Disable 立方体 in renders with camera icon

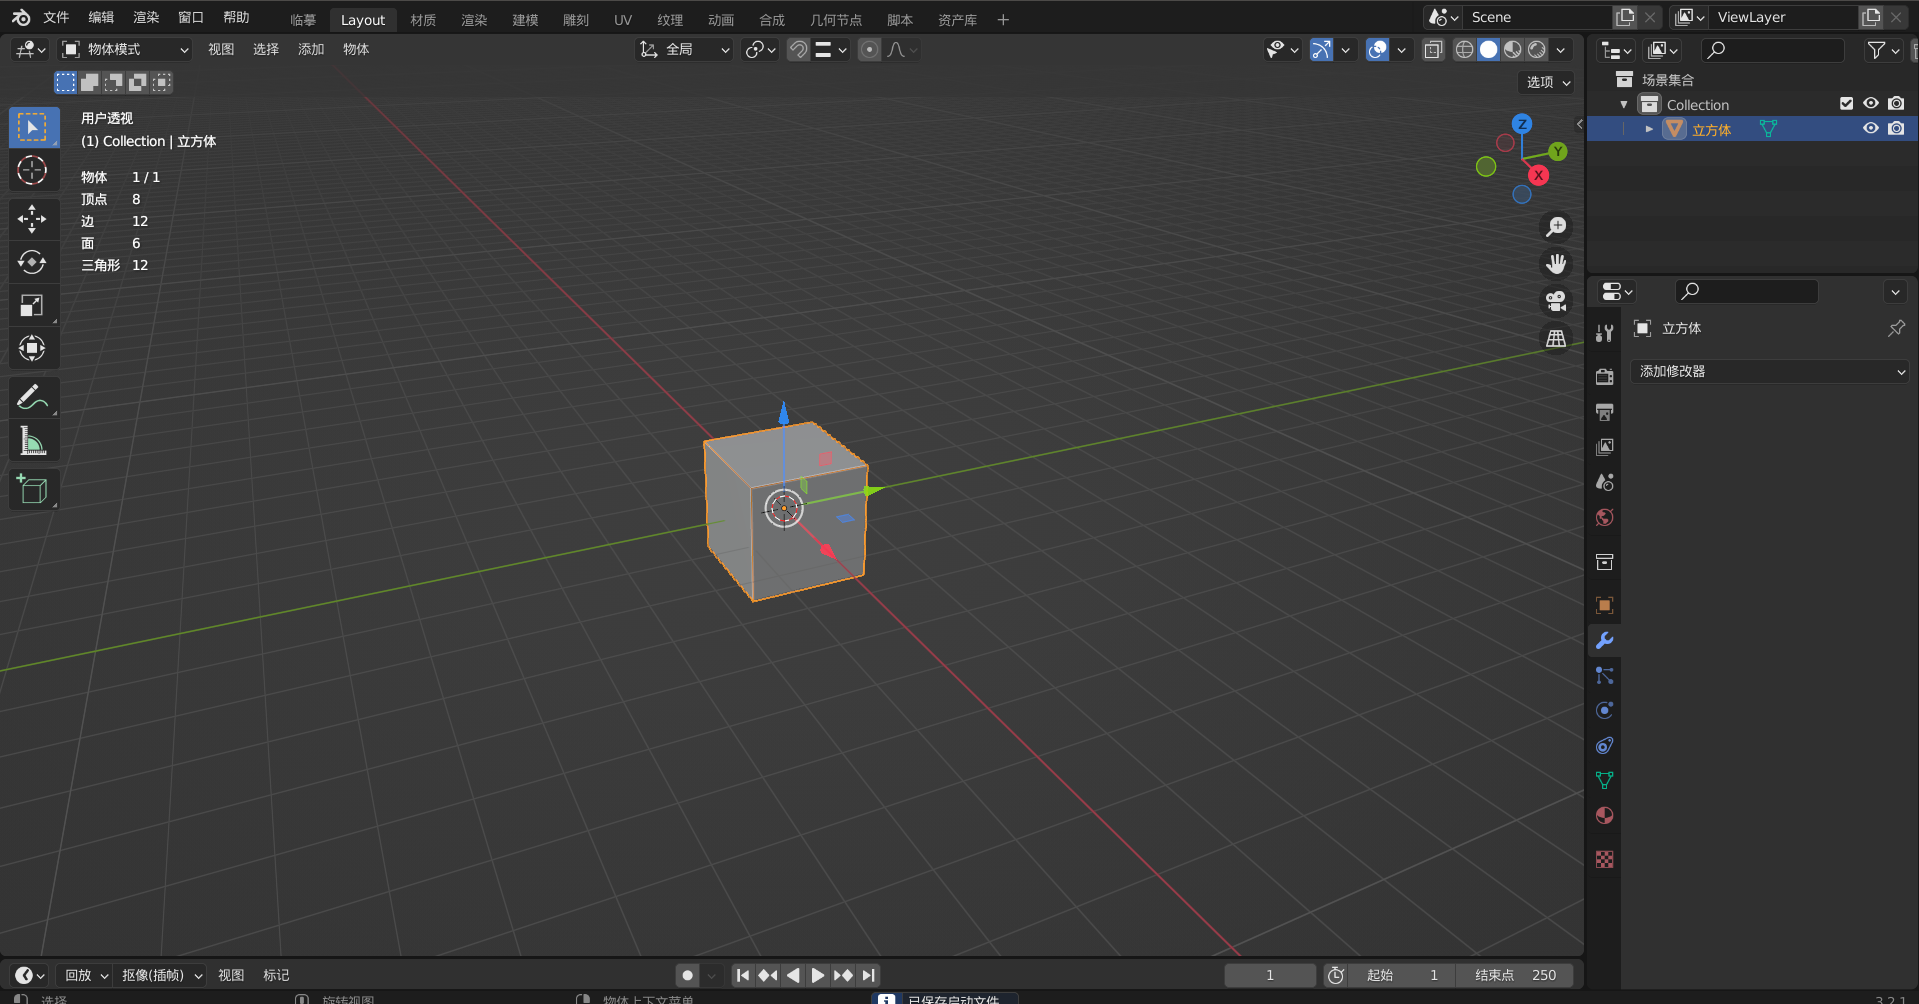(x=1896, y=128)
